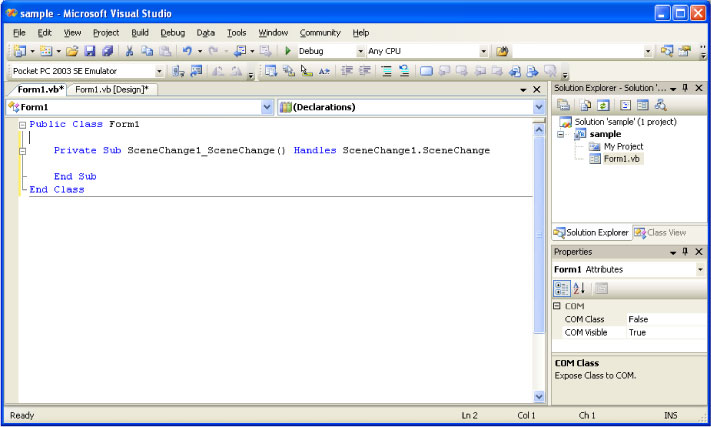This screenshot has height=427, width=711.
Task: Click the Open File folder icon
Action: 72,51
